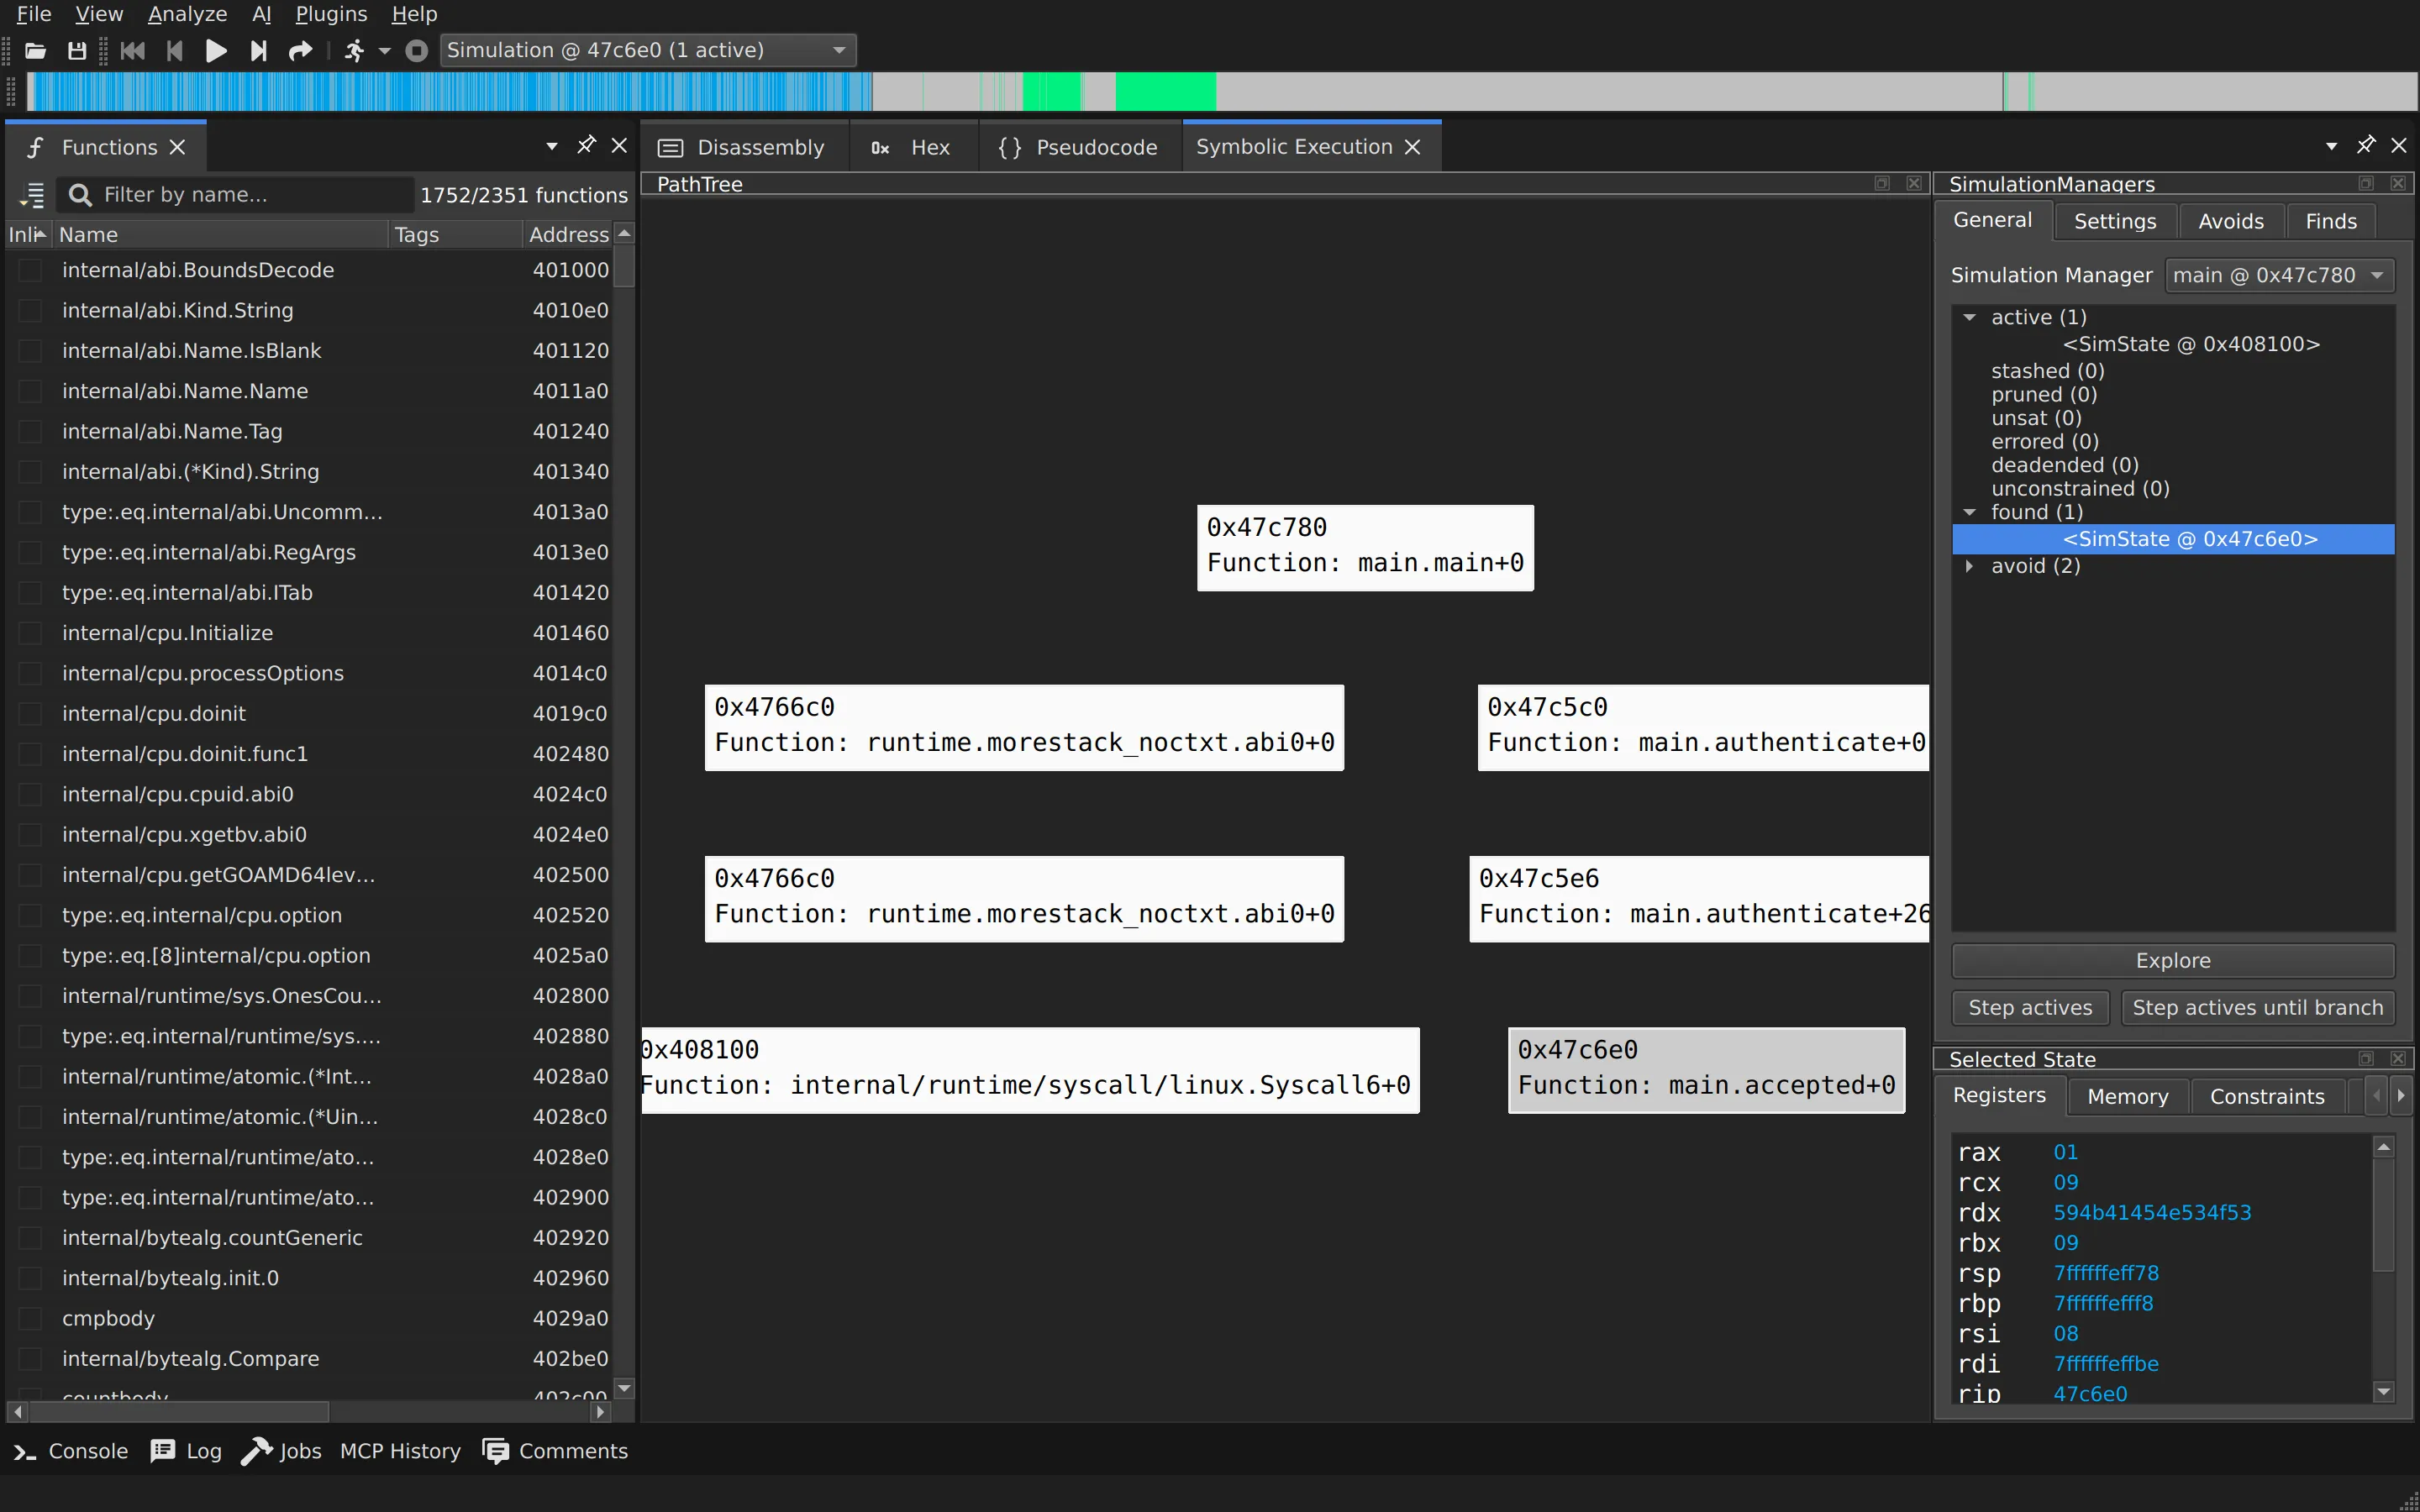
Task: Close the Symbolic Execution tab
Action: click(1412, 147)
